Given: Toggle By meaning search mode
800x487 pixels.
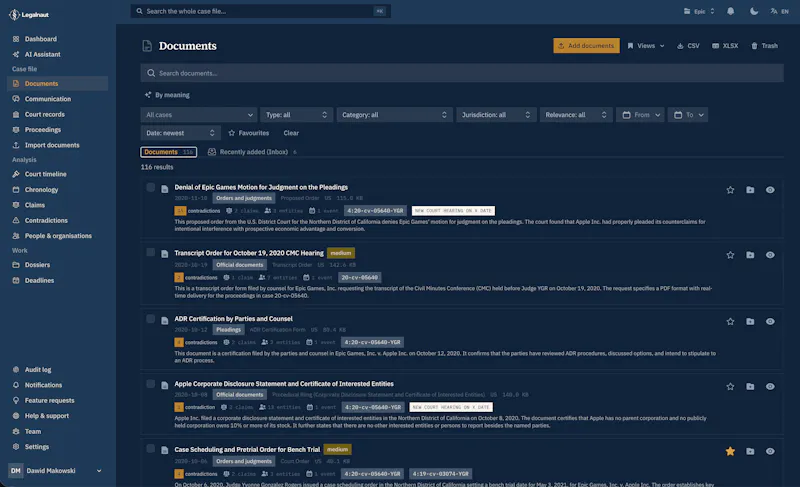Looking at the screenshot, I should point(167,95).
